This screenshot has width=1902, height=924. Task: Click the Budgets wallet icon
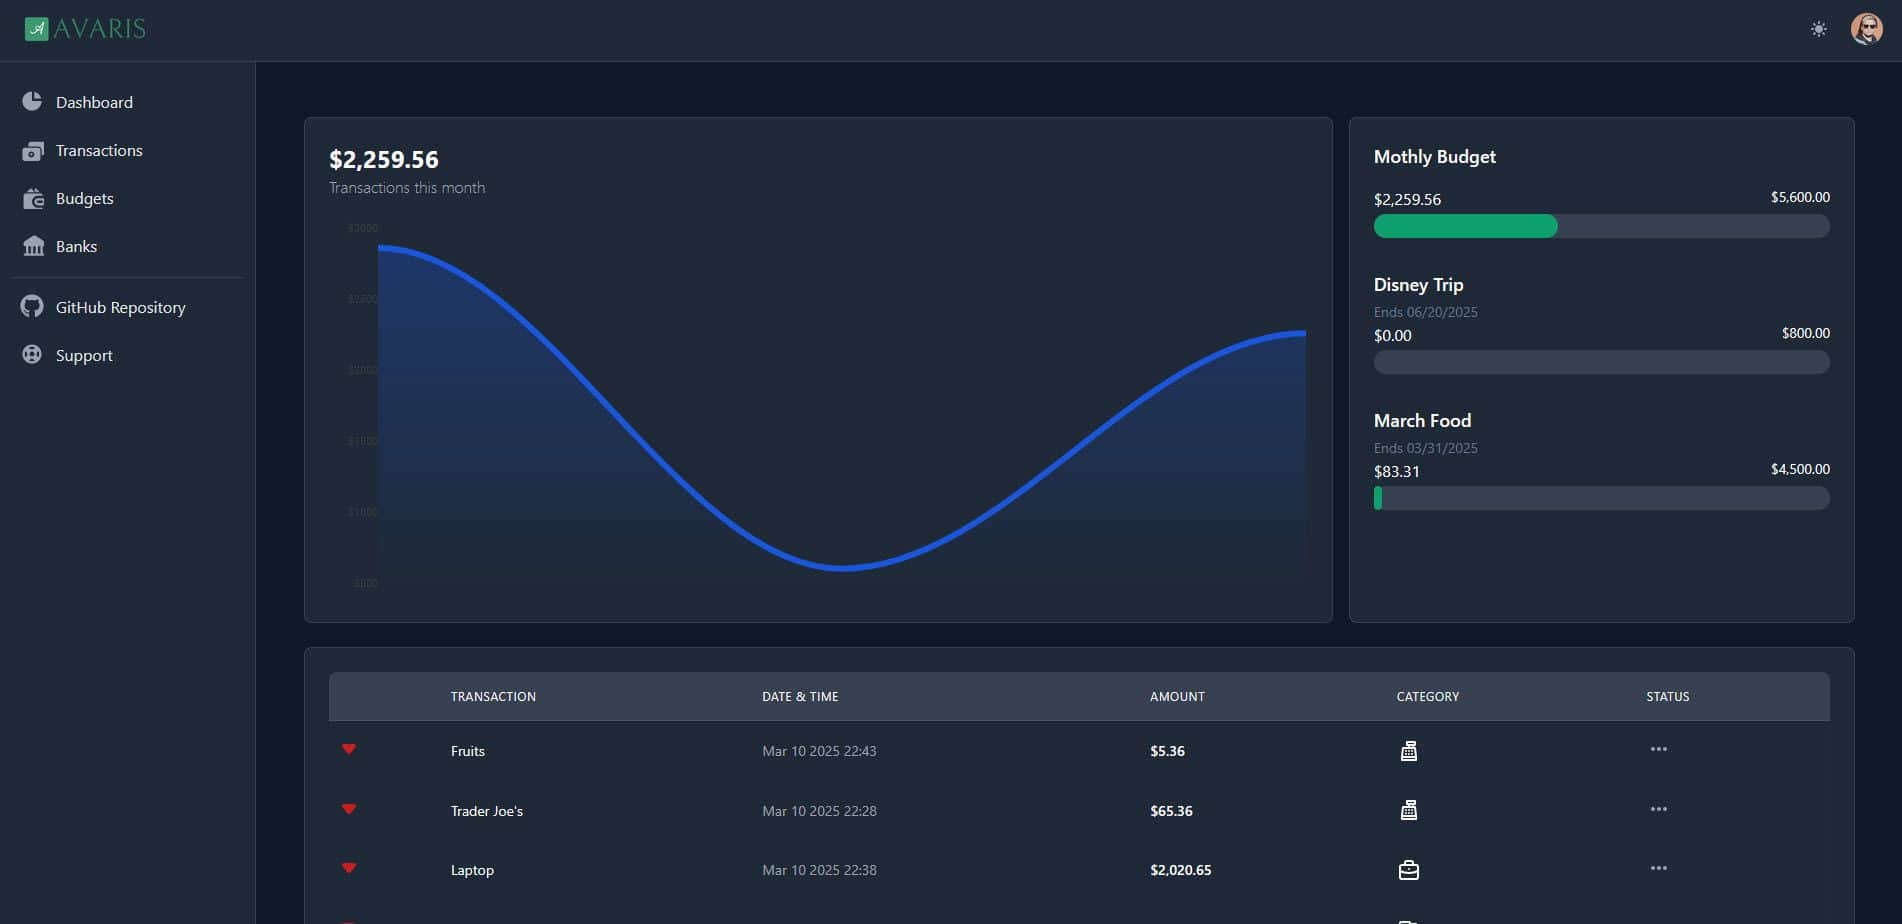pos(33,198)
